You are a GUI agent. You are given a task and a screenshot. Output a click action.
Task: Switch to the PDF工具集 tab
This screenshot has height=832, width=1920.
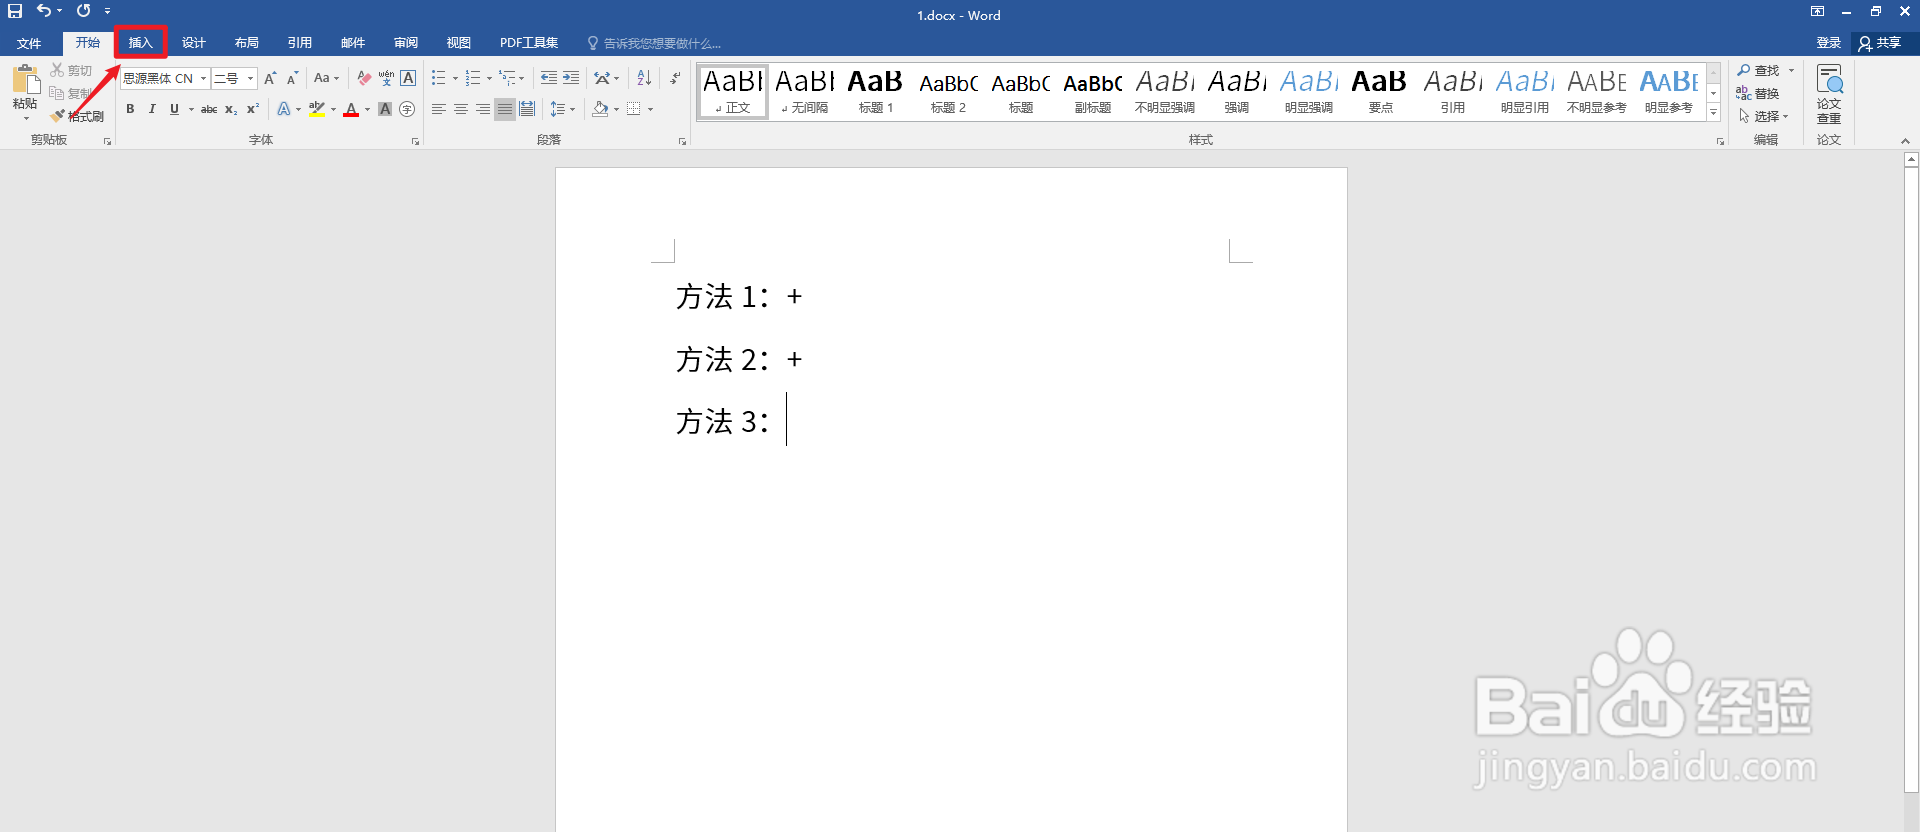tap(529, 43)
